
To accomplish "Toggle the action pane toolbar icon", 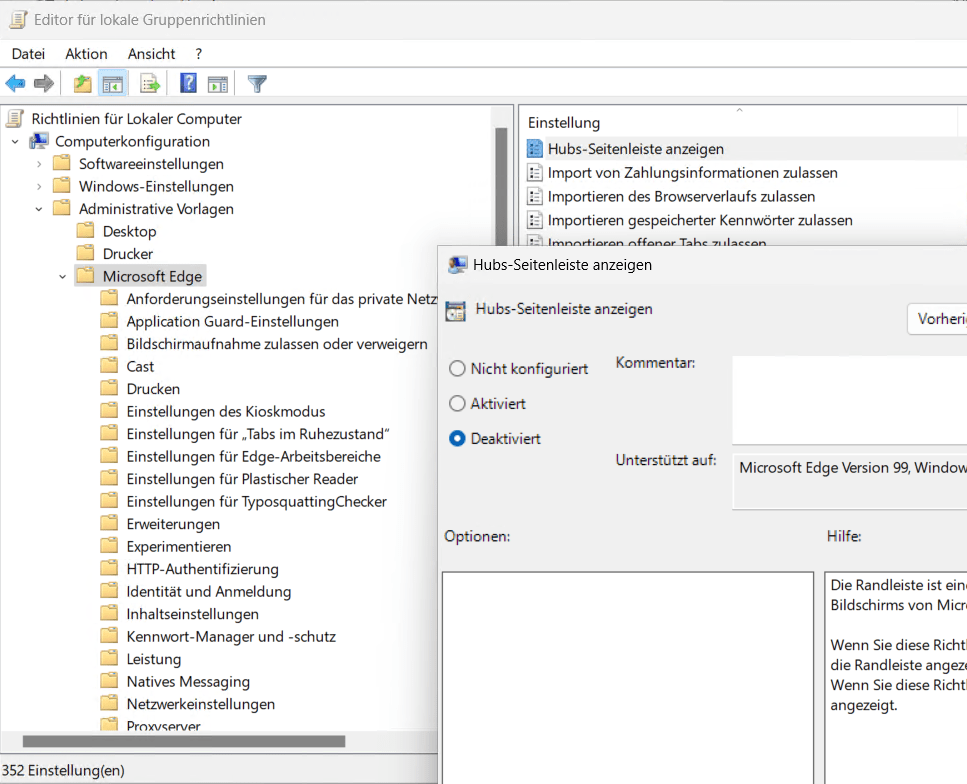I will click(218, 84).
